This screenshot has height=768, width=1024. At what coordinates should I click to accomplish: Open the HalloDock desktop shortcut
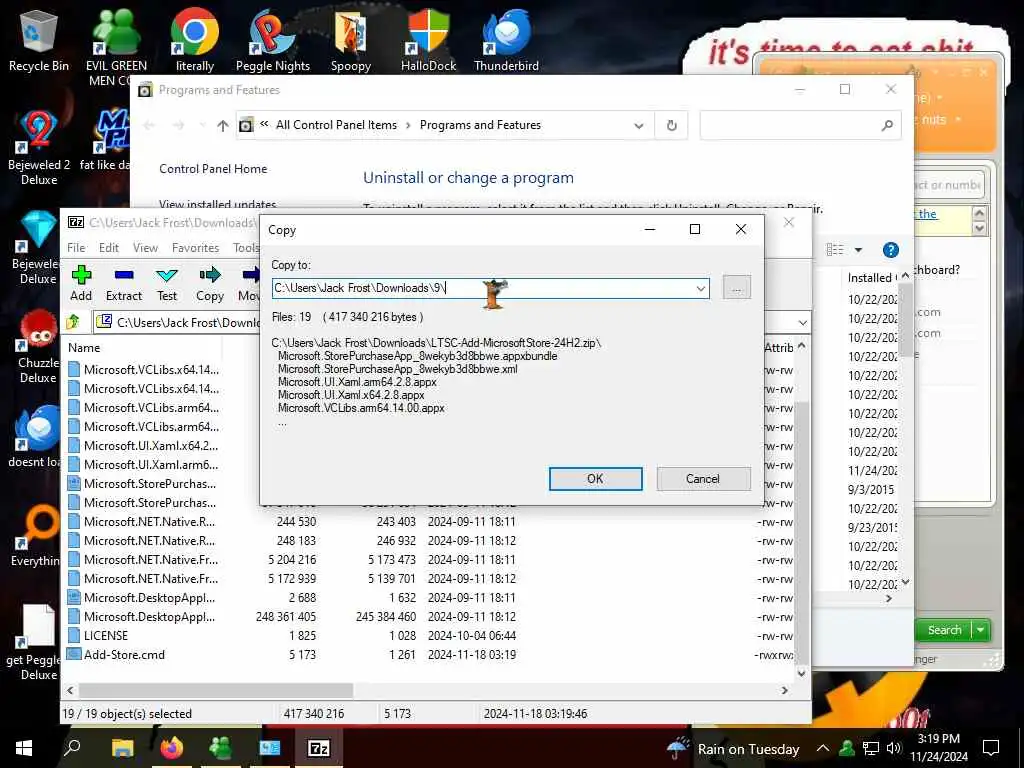(x=428, y=42)
